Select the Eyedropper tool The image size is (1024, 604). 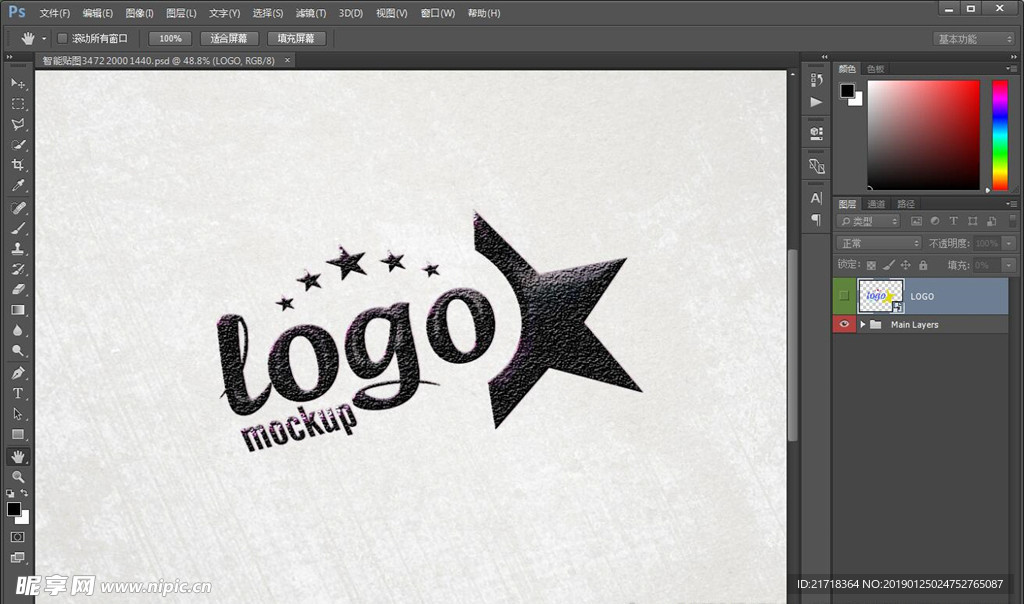[x=18, y=186]
